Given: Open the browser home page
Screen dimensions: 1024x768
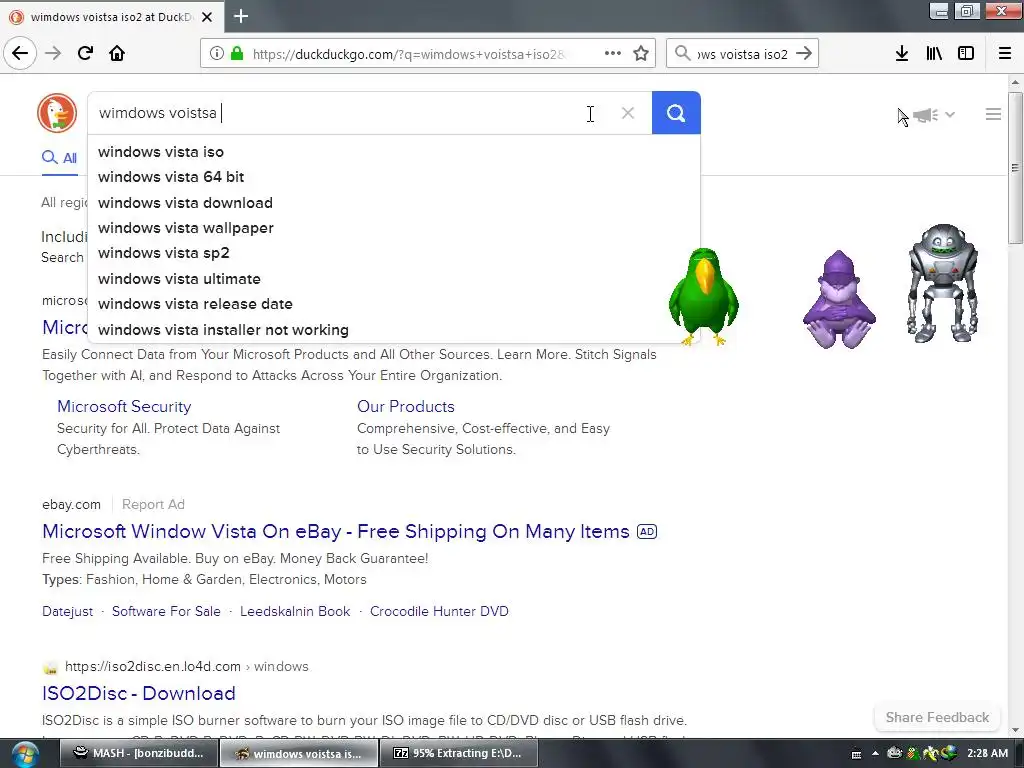Looking at the screenshot, I should (x=117, y=53).
